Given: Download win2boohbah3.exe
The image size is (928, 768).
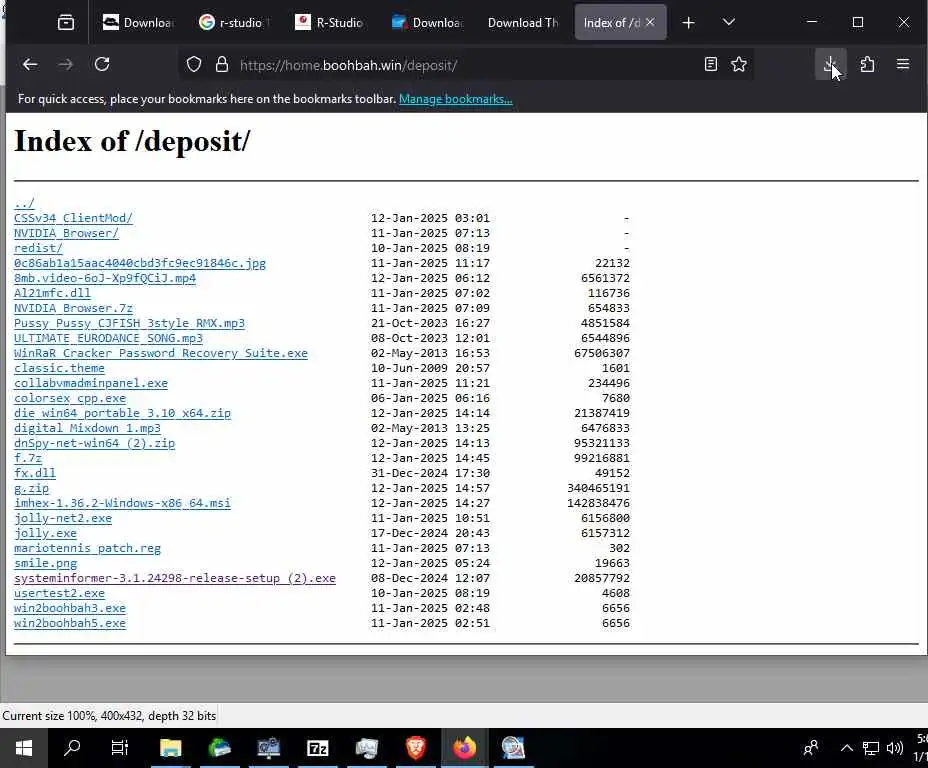Looking at the screenshot, I should pos(70,608).
